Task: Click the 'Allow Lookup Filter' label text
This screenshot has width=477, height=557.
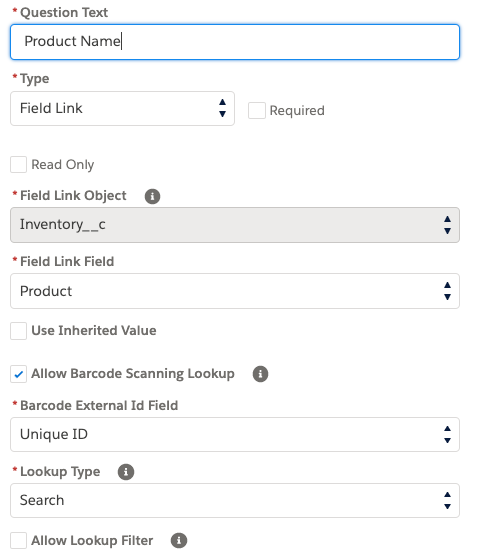Action: click(92, 541)
